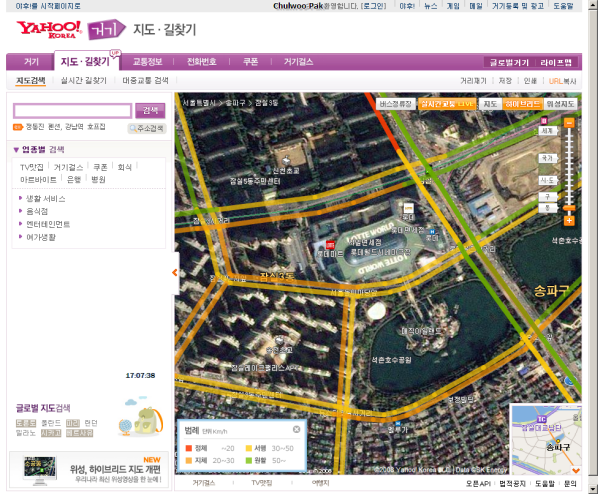598x494 pixels.
Task: Click the school icon at 신천초교
Action: point(286,160)
